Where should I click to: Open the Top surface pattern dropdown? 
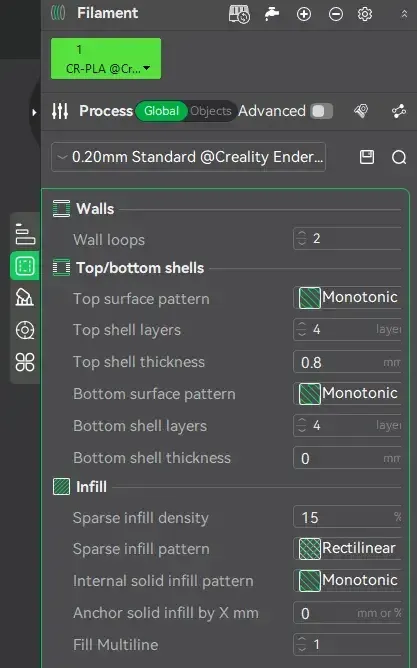pos(348,297)
